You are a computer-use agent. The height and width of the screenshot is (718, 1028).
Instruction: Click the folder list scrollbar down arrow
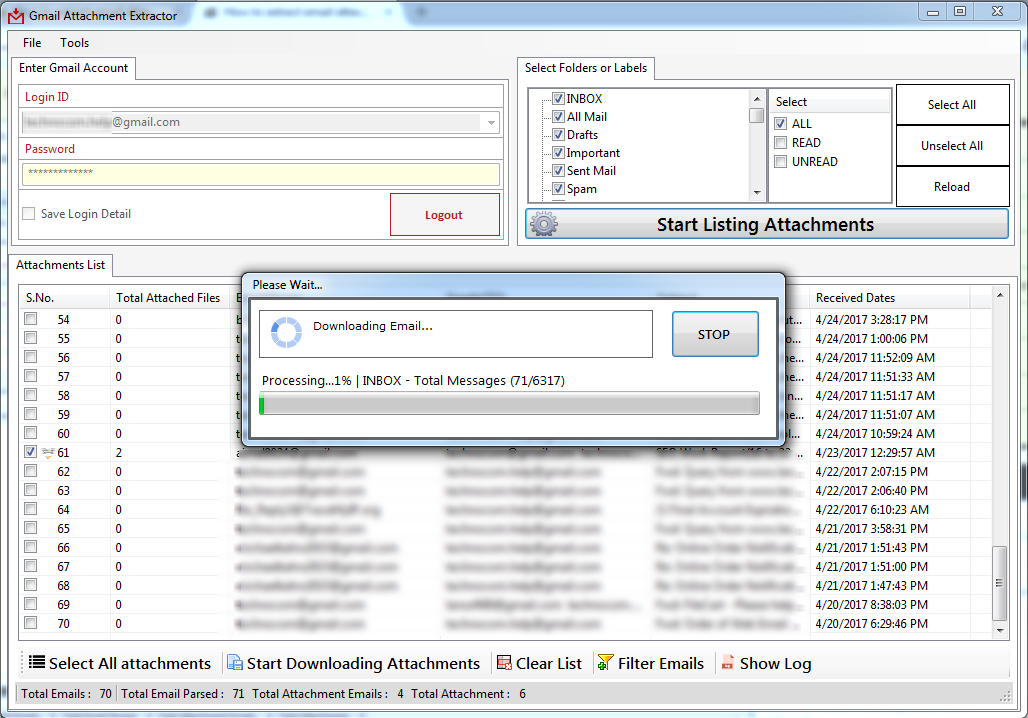click(757, 193)
